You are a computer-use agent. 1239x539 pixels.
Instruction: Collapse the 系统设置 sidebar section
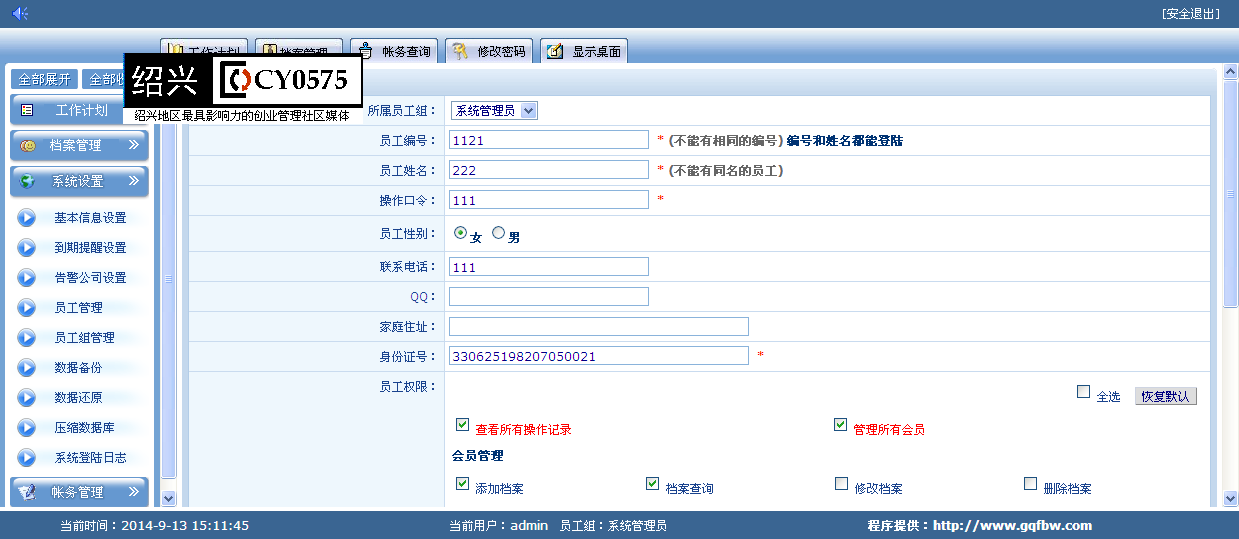click(80, 182)
